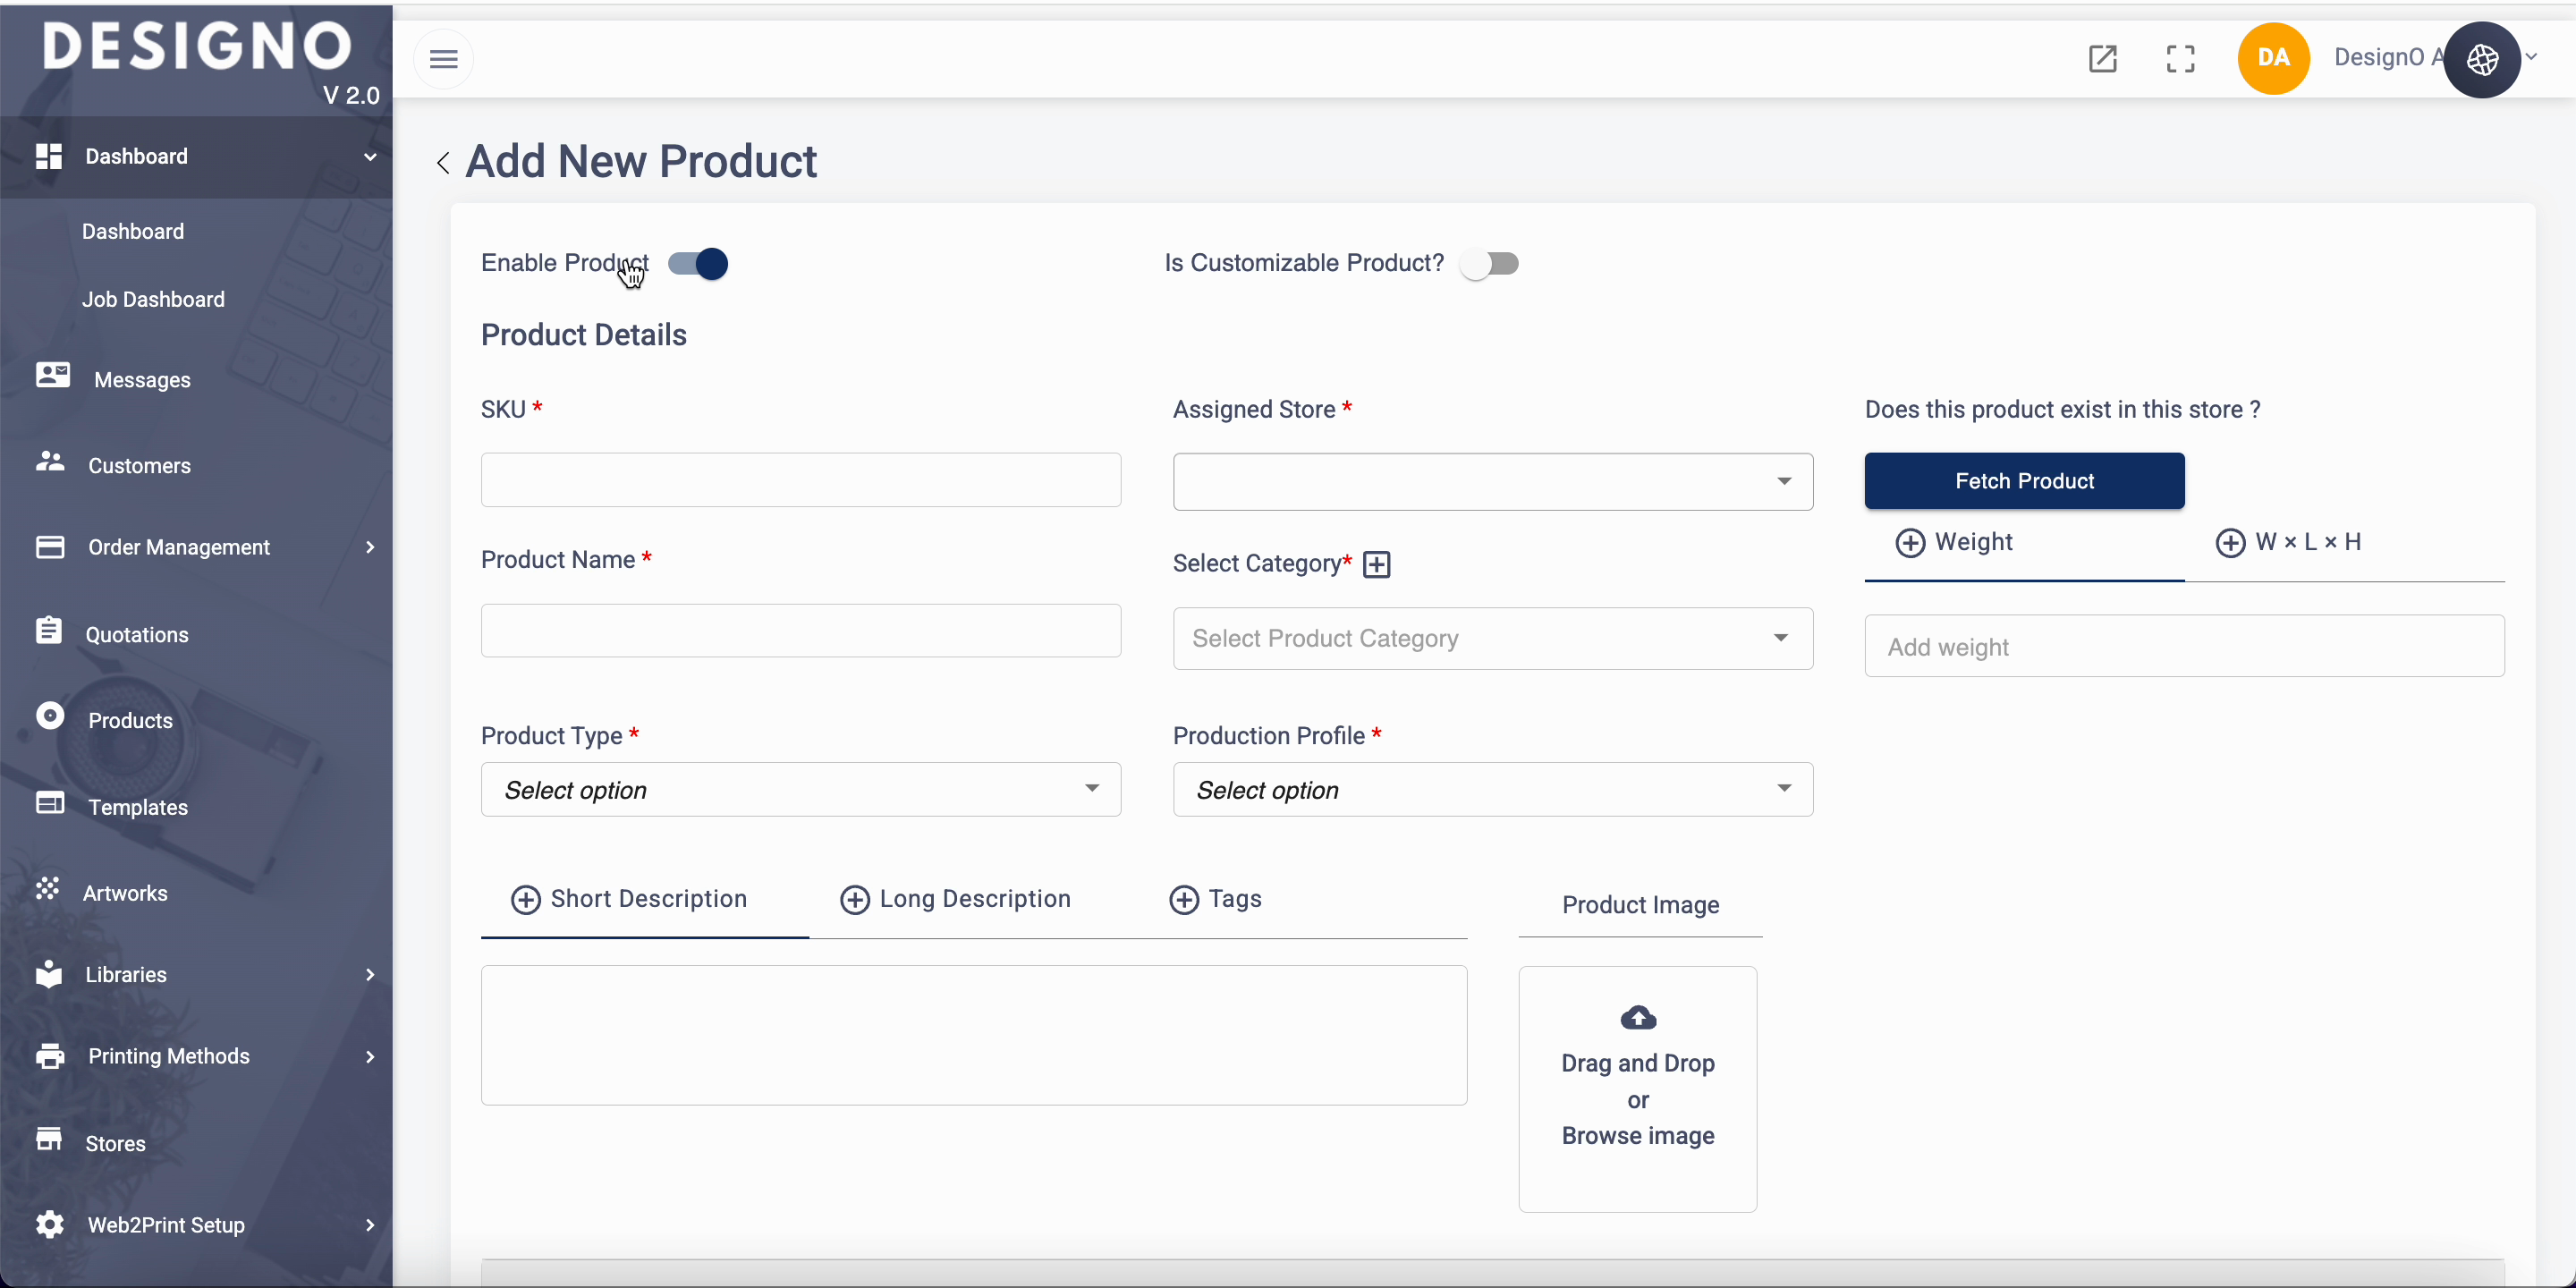Switch to the W × L × H tab
Image resolution: width=2576 pixels, height=1288 pixels.
click(2289, 543)
